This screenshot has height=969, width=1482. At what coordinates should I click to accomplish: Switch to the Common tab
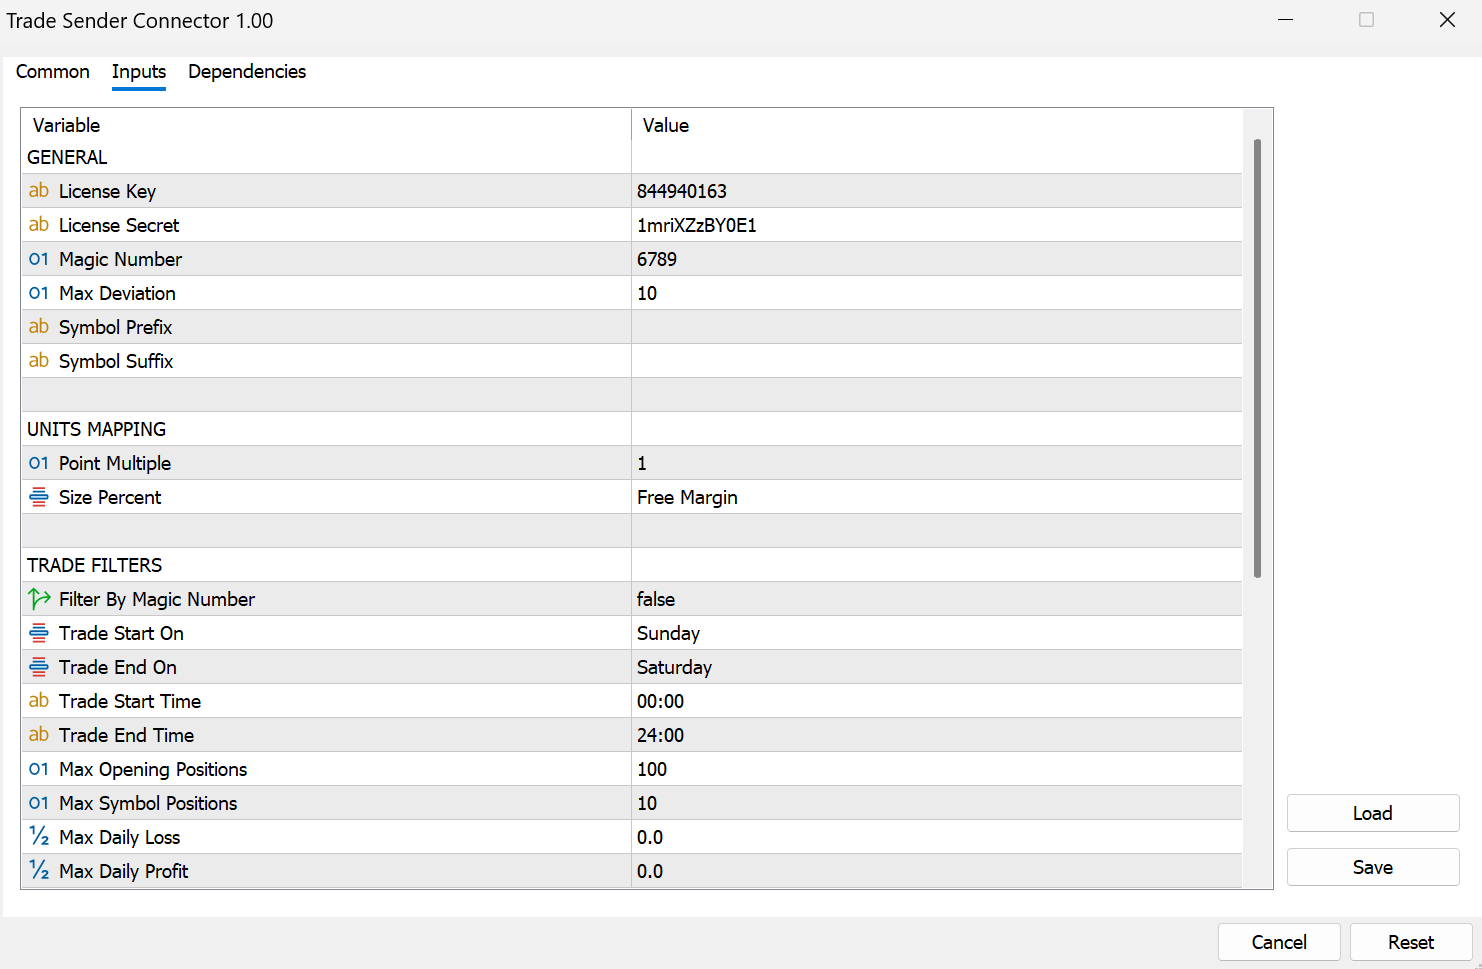click(x=53, y=72)
